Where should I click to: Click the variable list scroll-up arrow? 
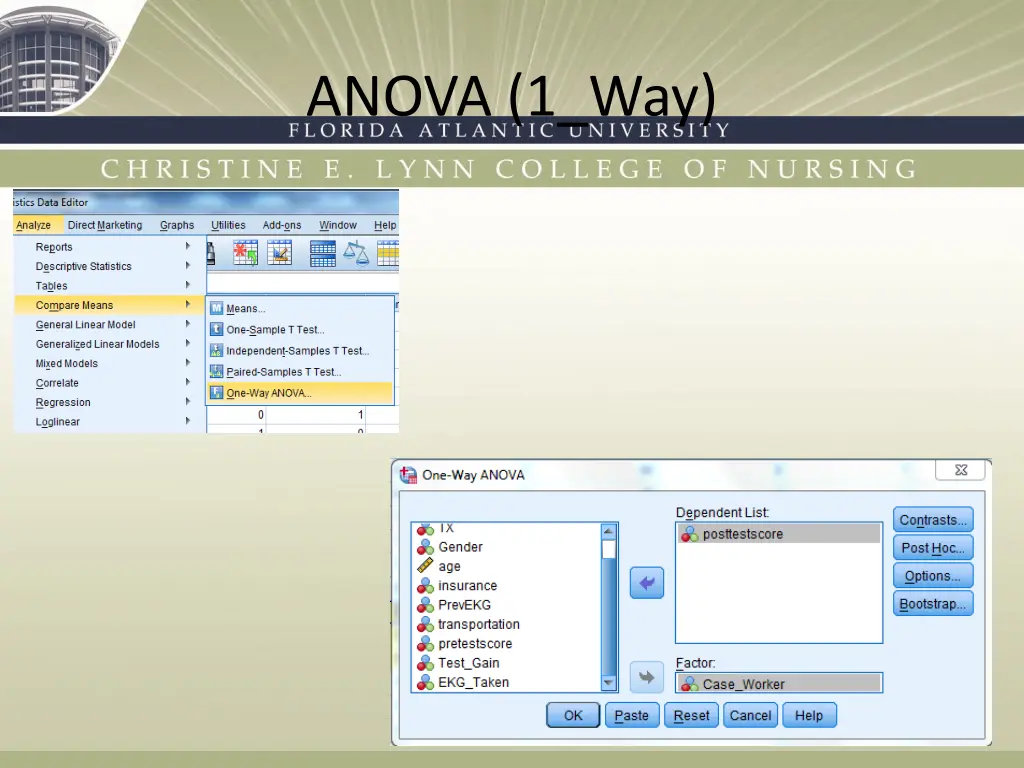[609, 531]
